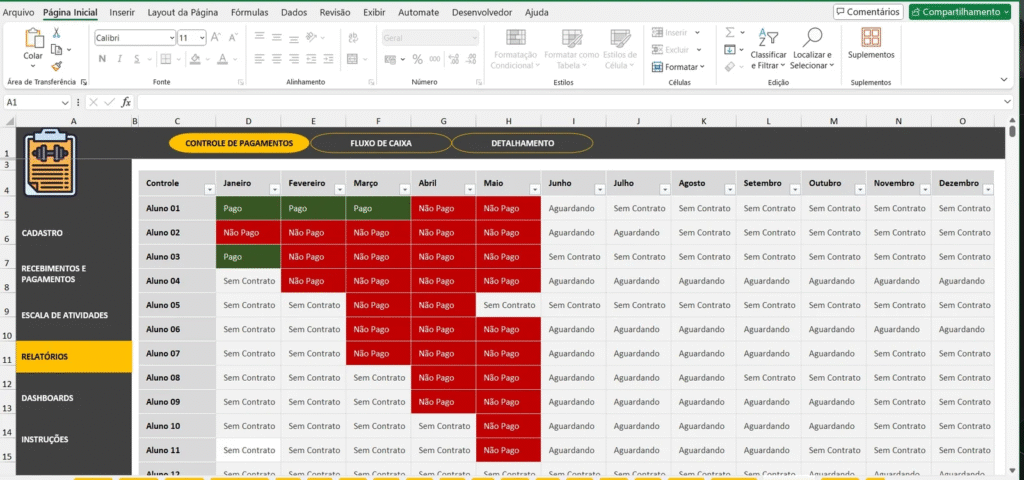Click the FLUXO DE CAIXA button

click(380, 143)
